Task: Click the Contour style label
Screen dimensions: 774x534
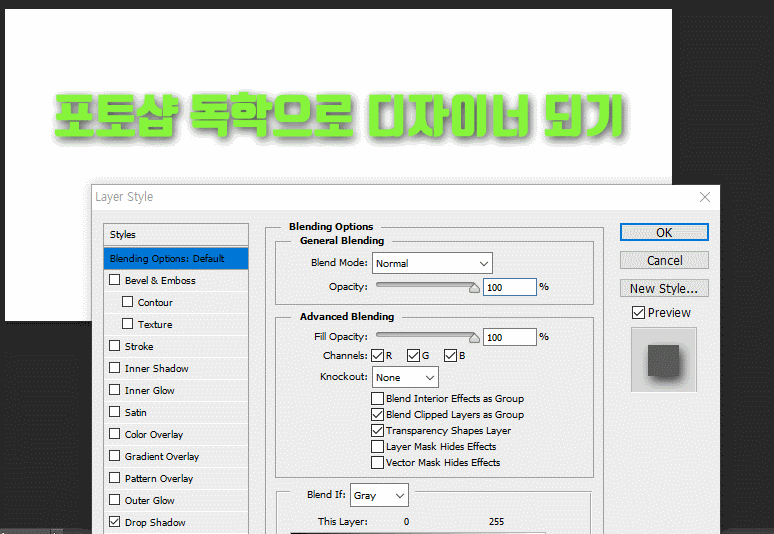Action: tap(155, 303)
